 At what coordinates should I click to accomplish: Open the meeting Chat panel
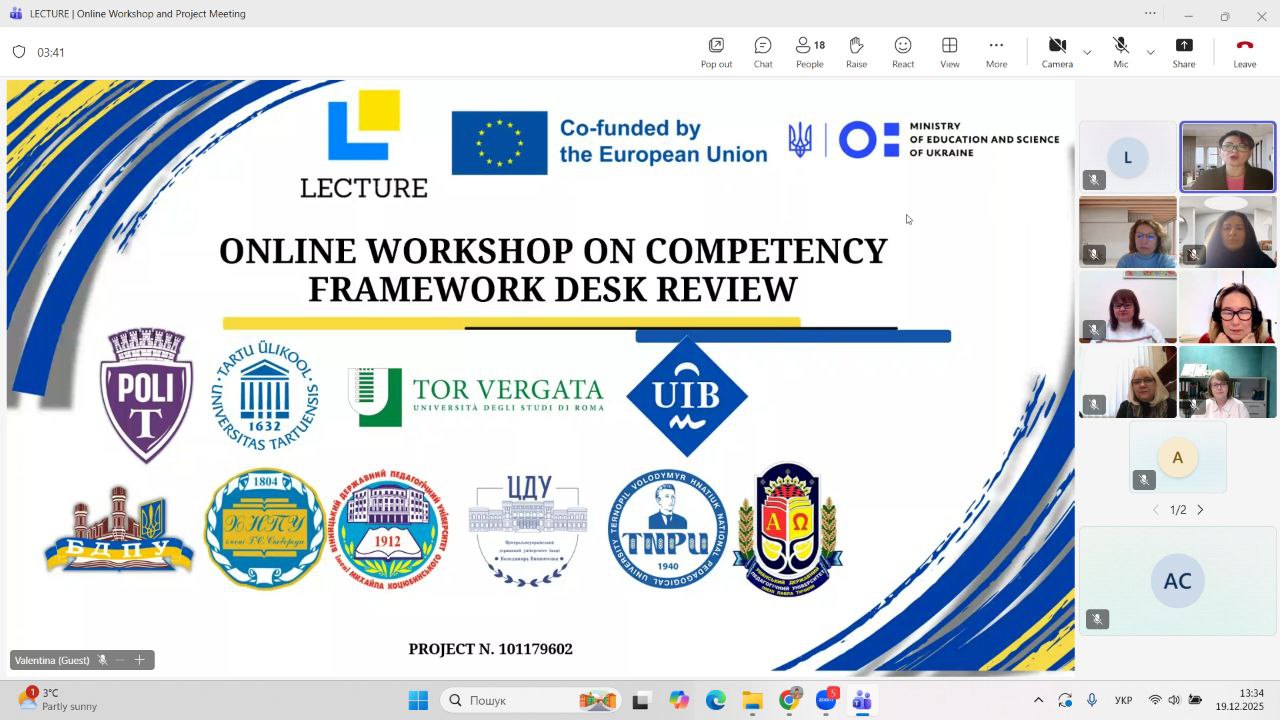[763, 52]
